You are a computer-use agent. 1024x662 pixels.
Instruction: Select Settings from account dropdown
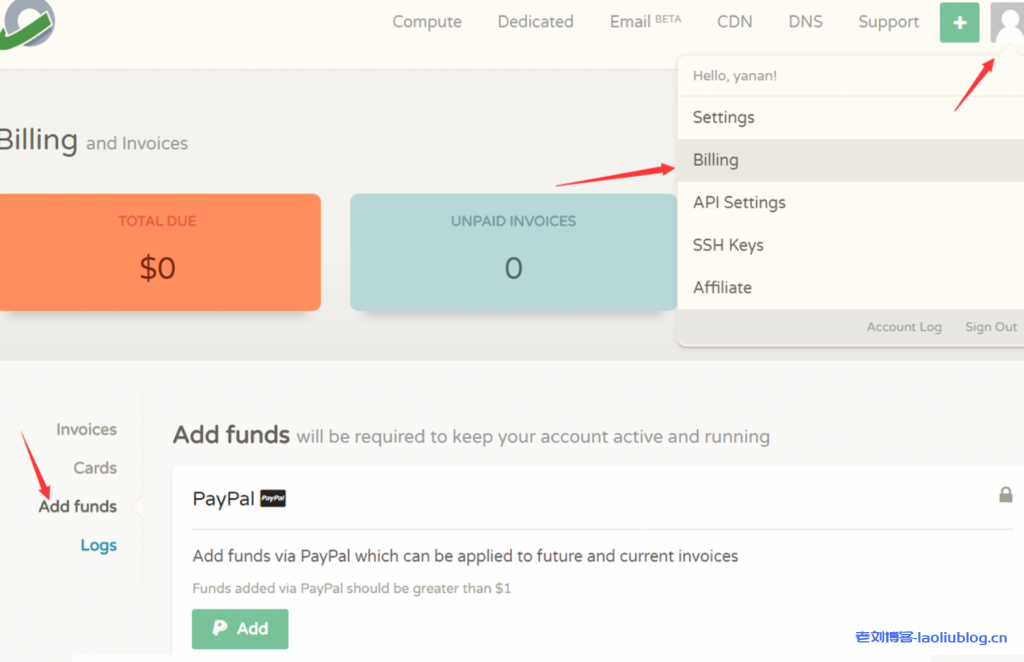[724, 117]
